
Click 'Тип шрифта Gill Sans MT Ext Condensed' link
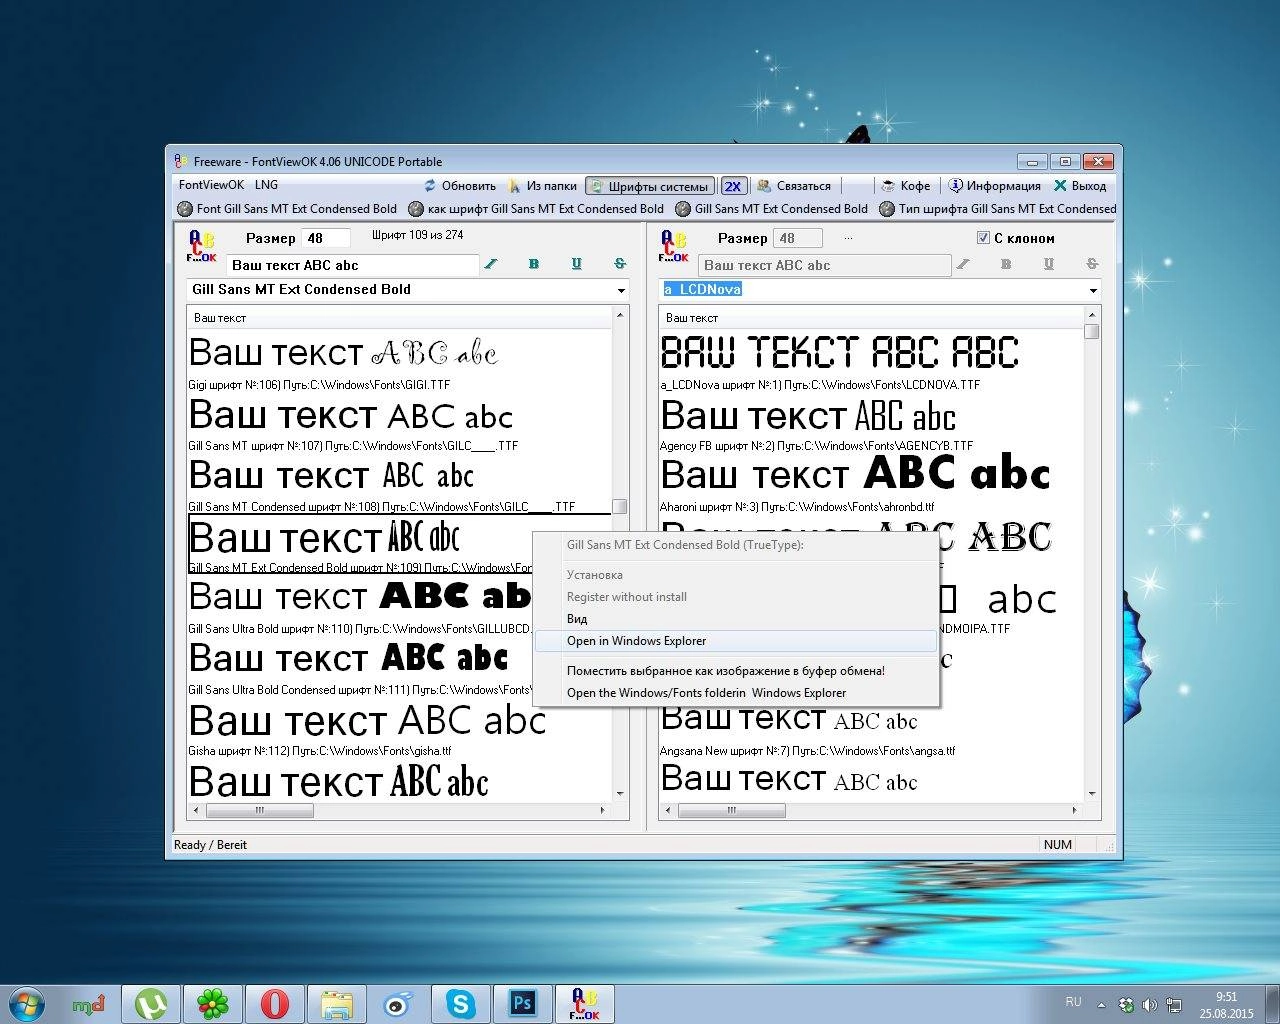coord(997,209)
